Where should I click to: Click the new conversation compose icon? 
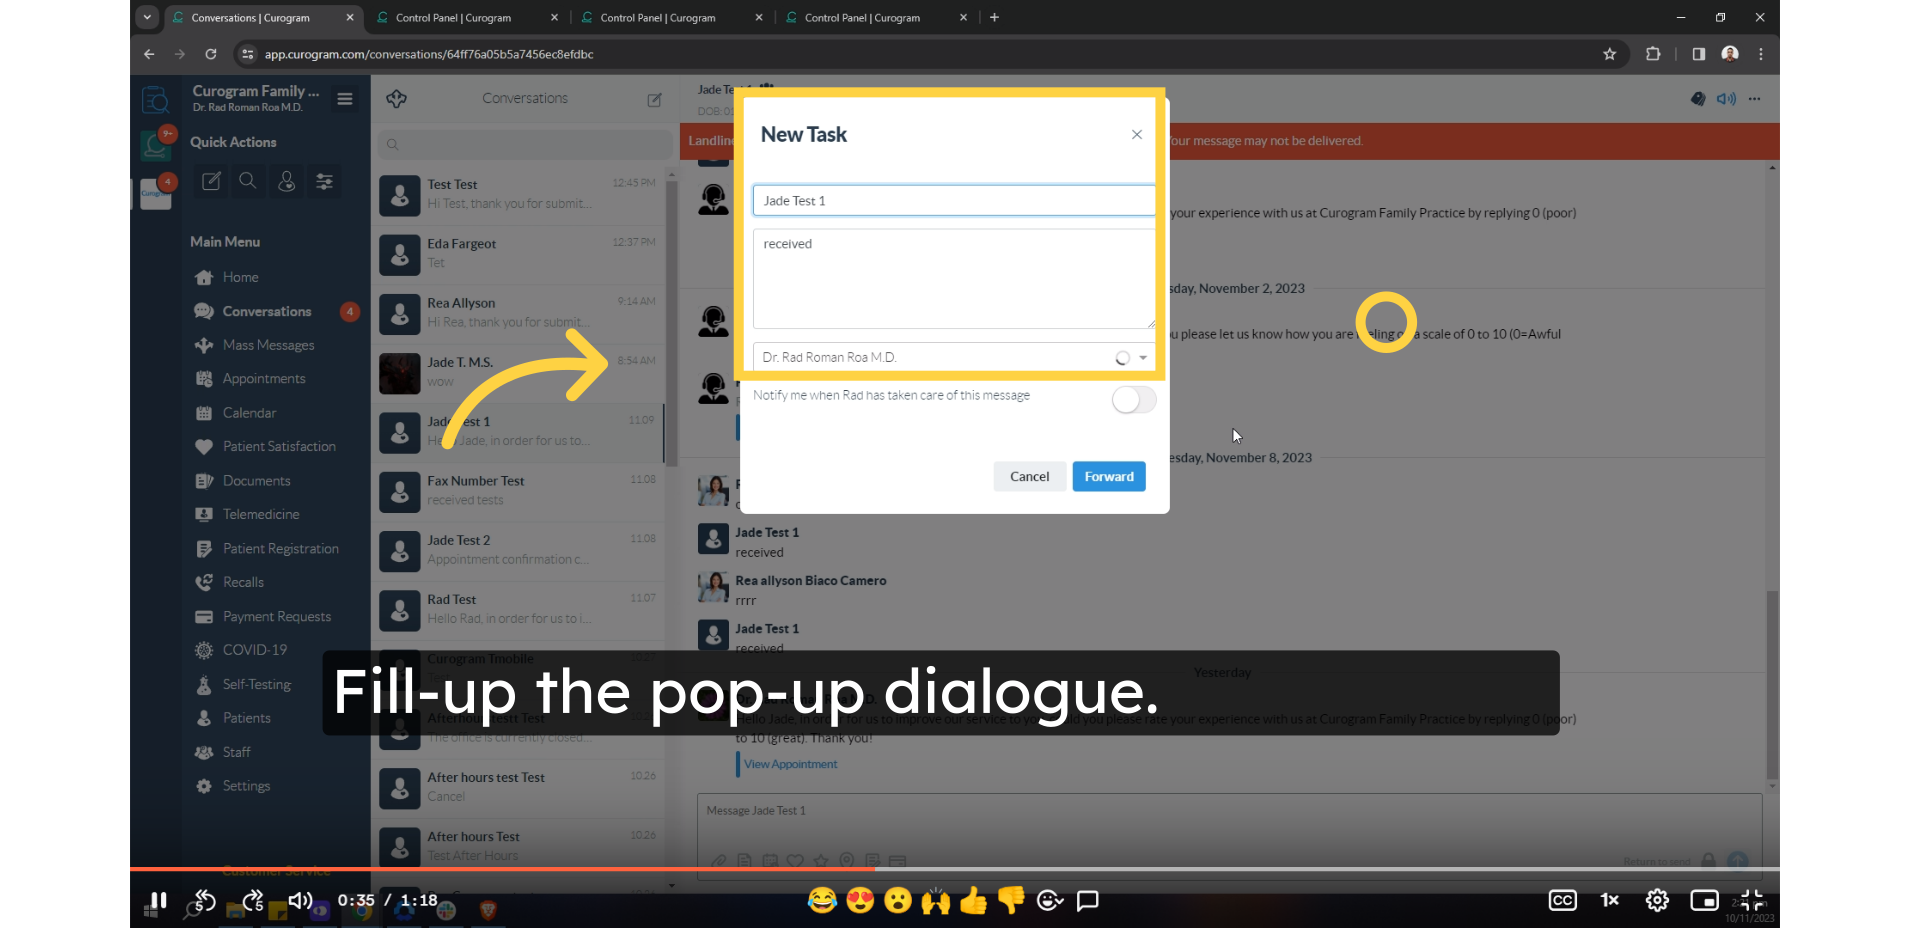click(654, 99)
